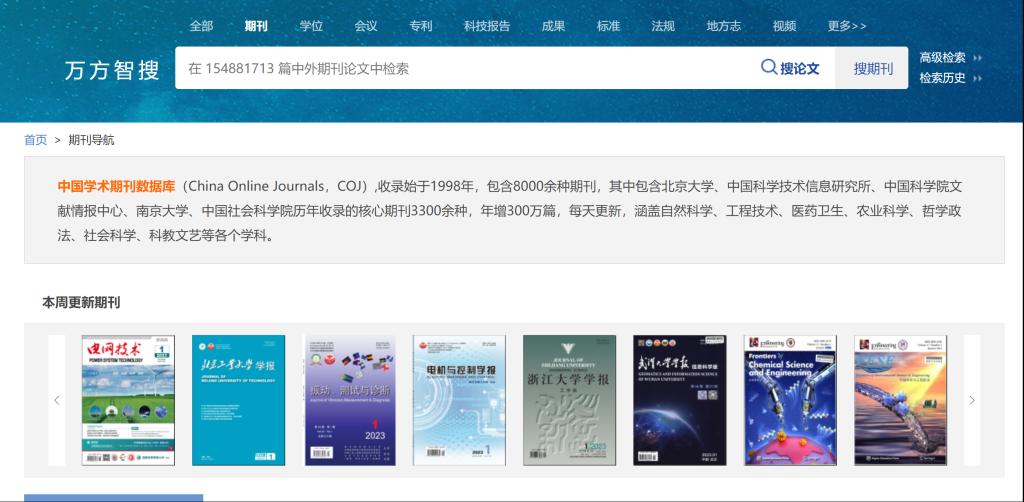1024x502 pixels.
Task: Open the 北京工业大学学报 journal cover
Action: [x=238, y=400]
